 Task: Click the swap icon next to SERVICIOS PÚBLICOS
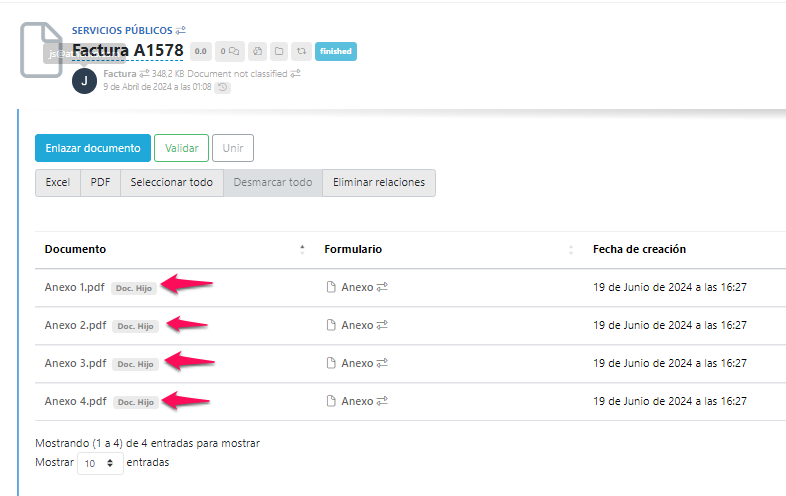181,31
